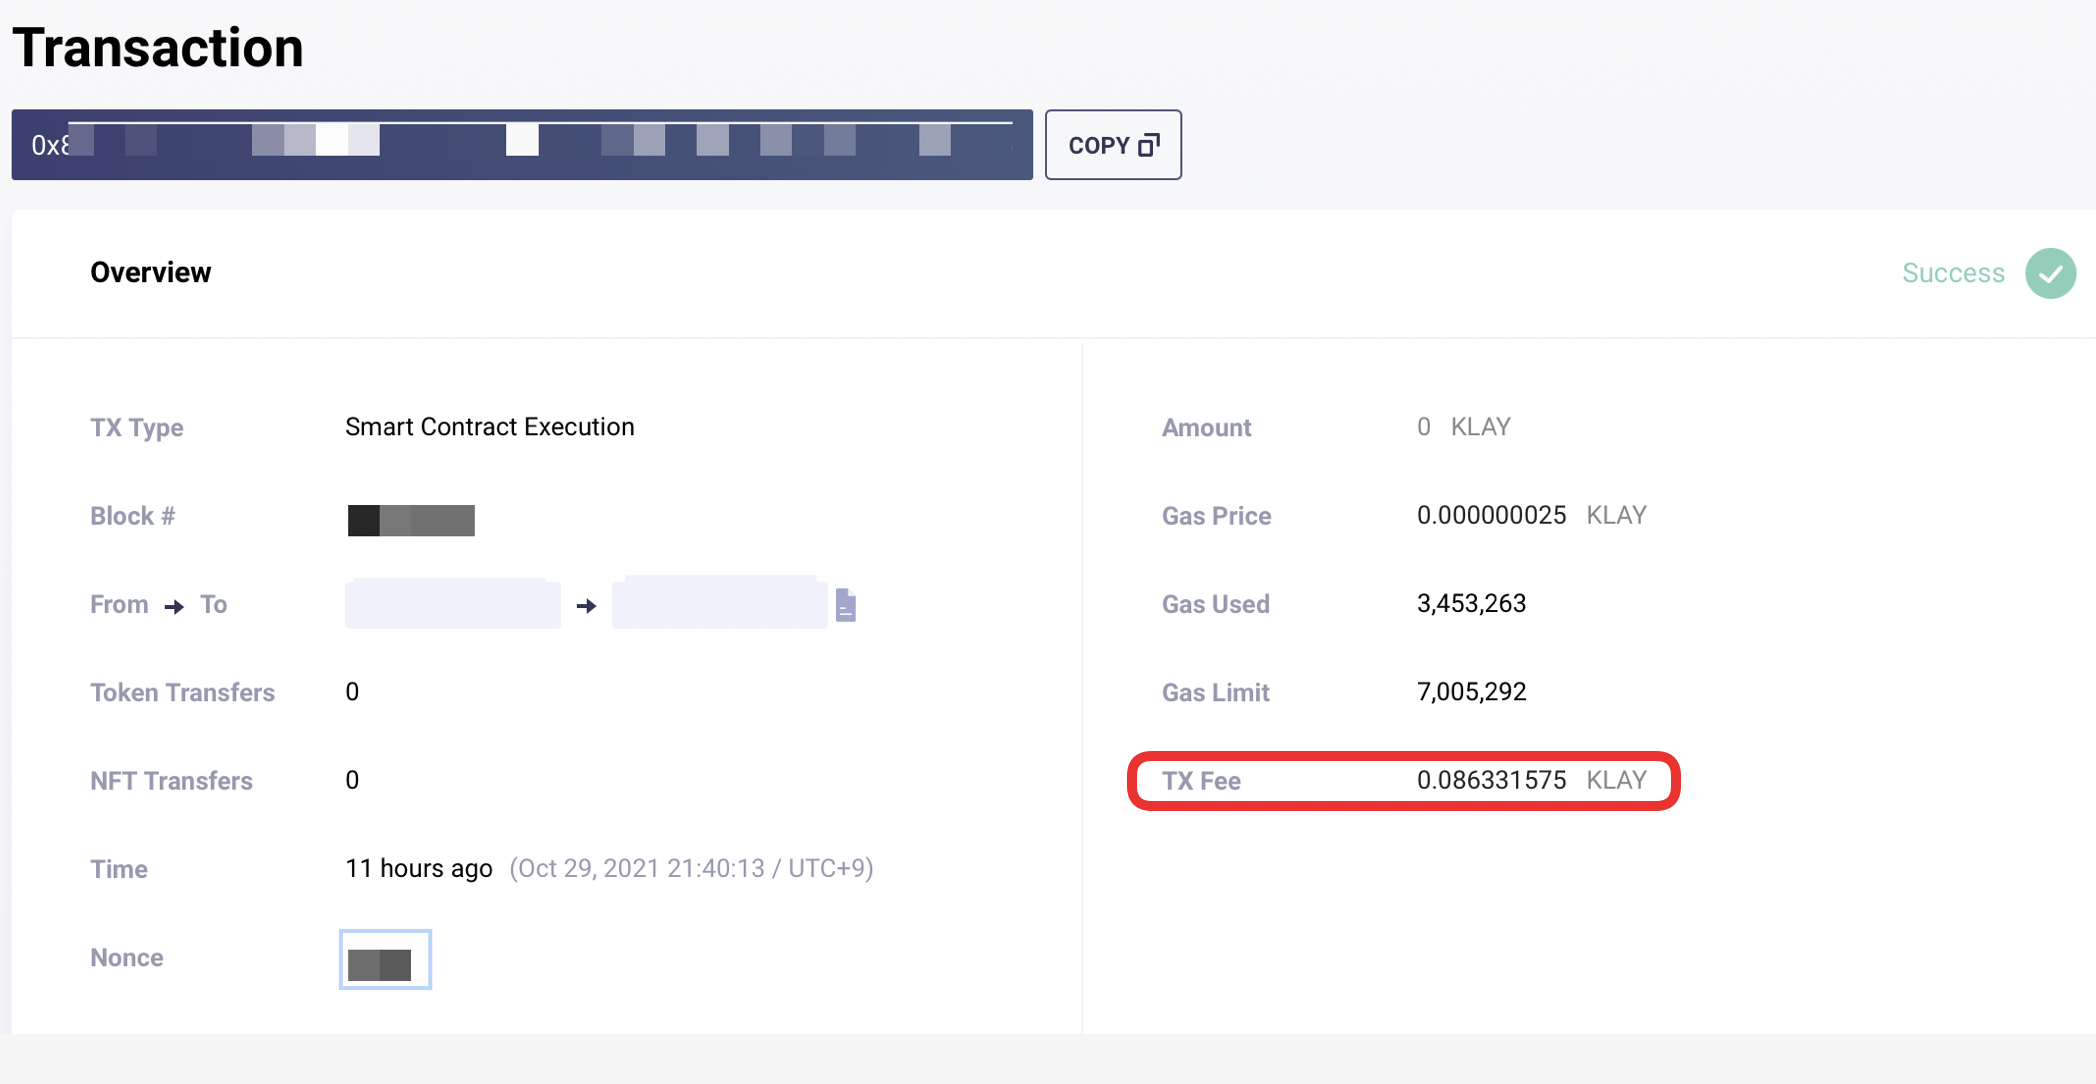The image size is (2096, 1084).
Task: Click the Success status label
Action: tap(1952, 273)
